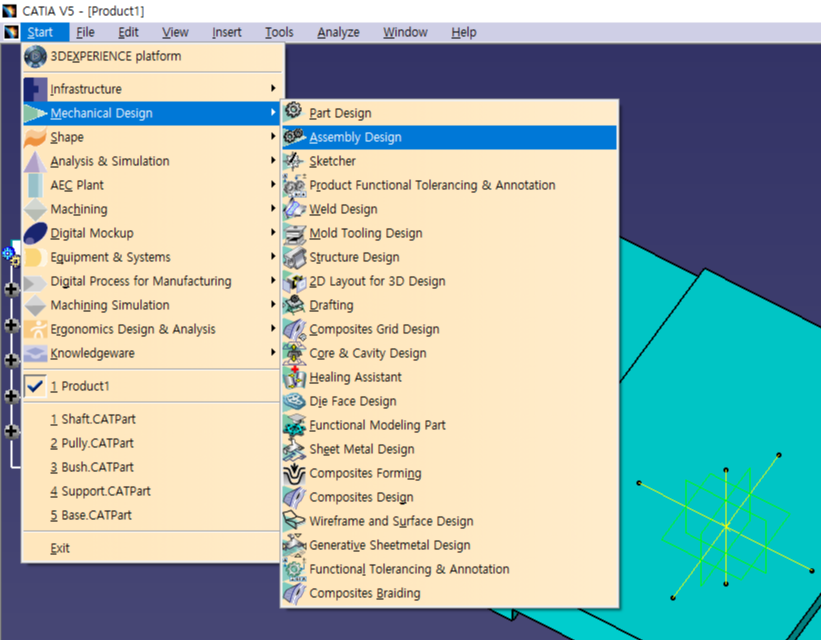
Task: Click the Functional Modeling Part icon
Action: [x=294, y=425]
